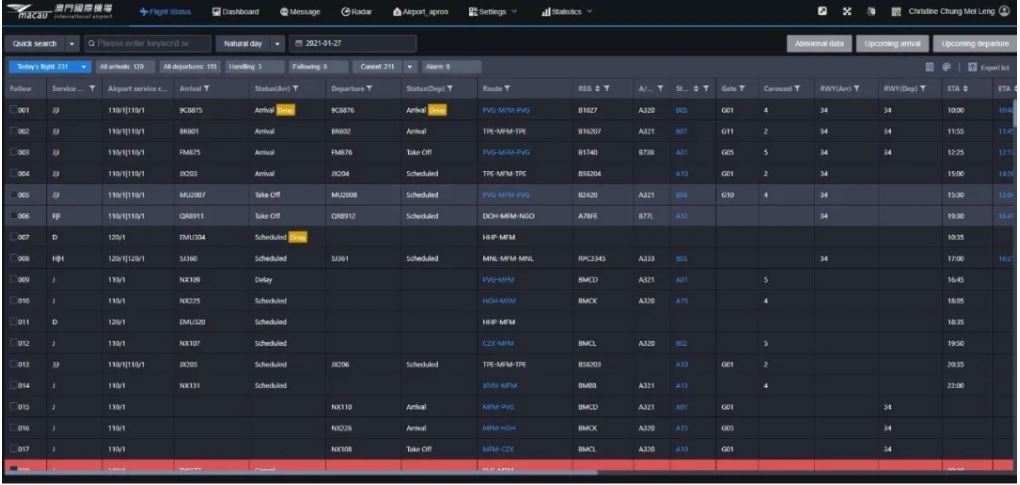Click the horizontal scrollbar at table bottom
Image resolution: width=1020 pixels, height=485 pixels.
pos(300,473)
